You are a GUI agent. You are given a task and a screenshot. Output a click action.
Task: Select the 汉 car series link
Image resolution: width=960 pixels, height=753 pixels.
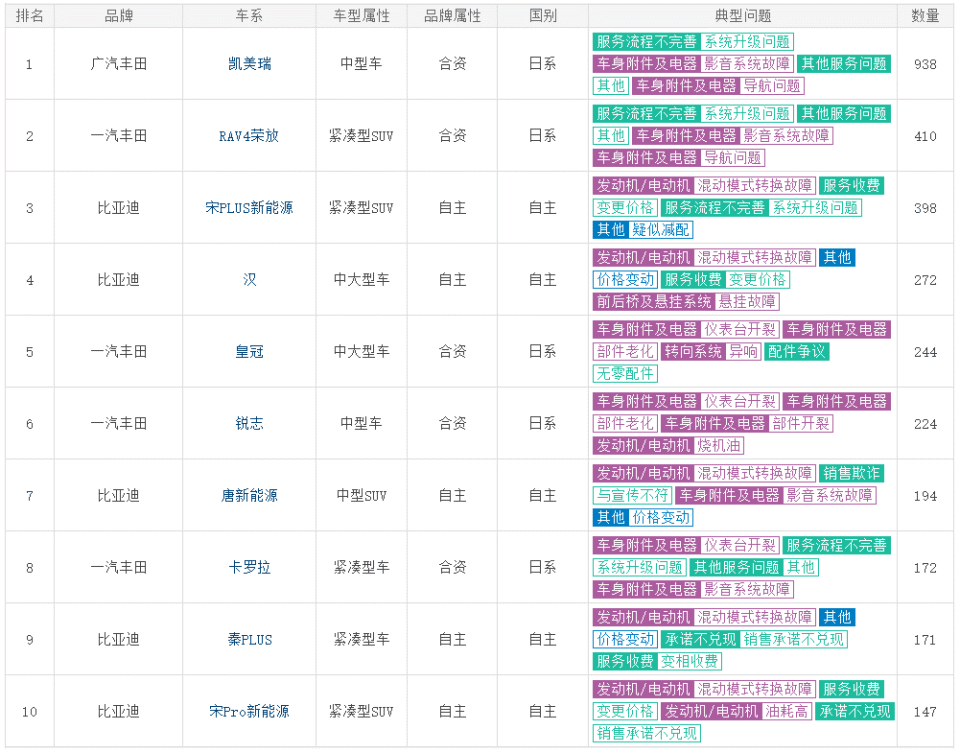[x=249, y=280]
